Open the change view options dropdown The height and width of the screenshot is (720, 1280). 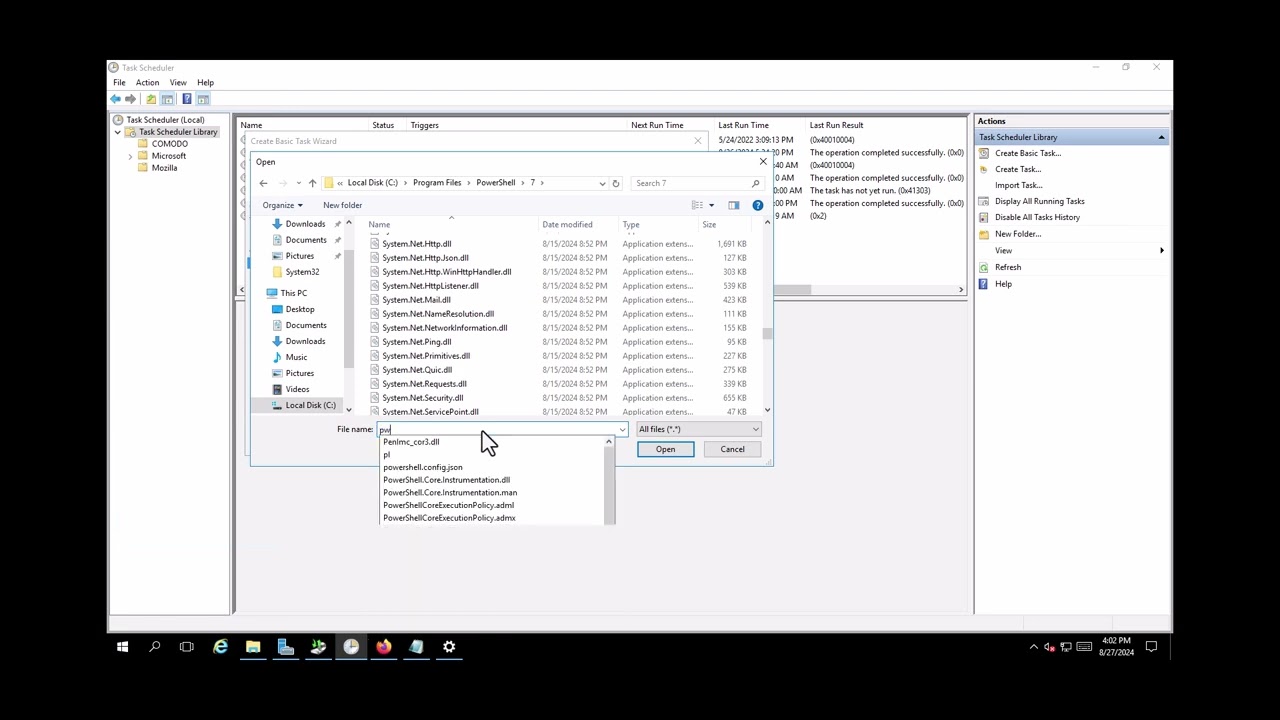click(x=711, y=205)
